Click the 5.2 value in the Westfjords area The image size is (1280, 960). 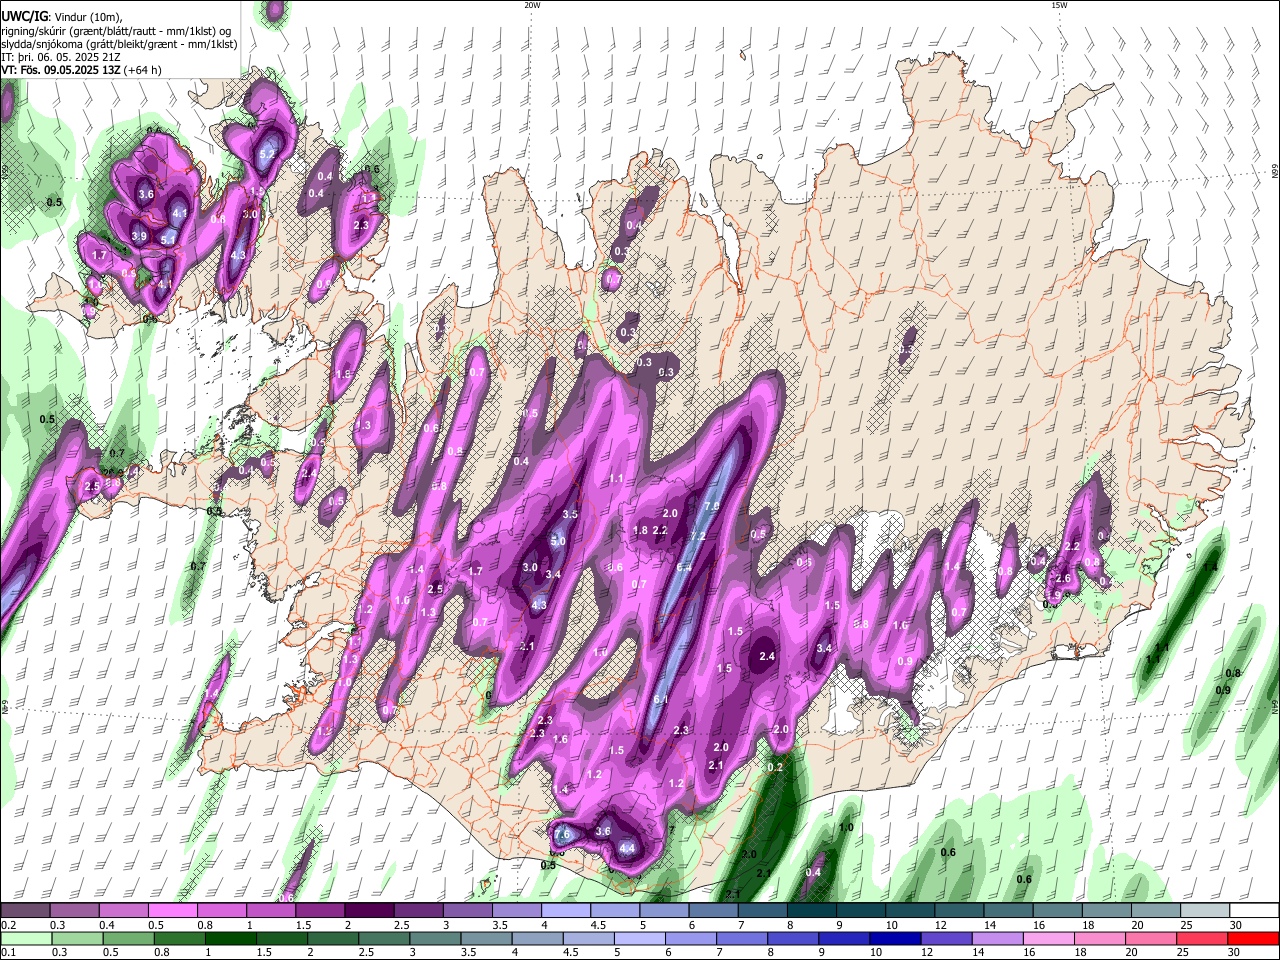[267, 155]
